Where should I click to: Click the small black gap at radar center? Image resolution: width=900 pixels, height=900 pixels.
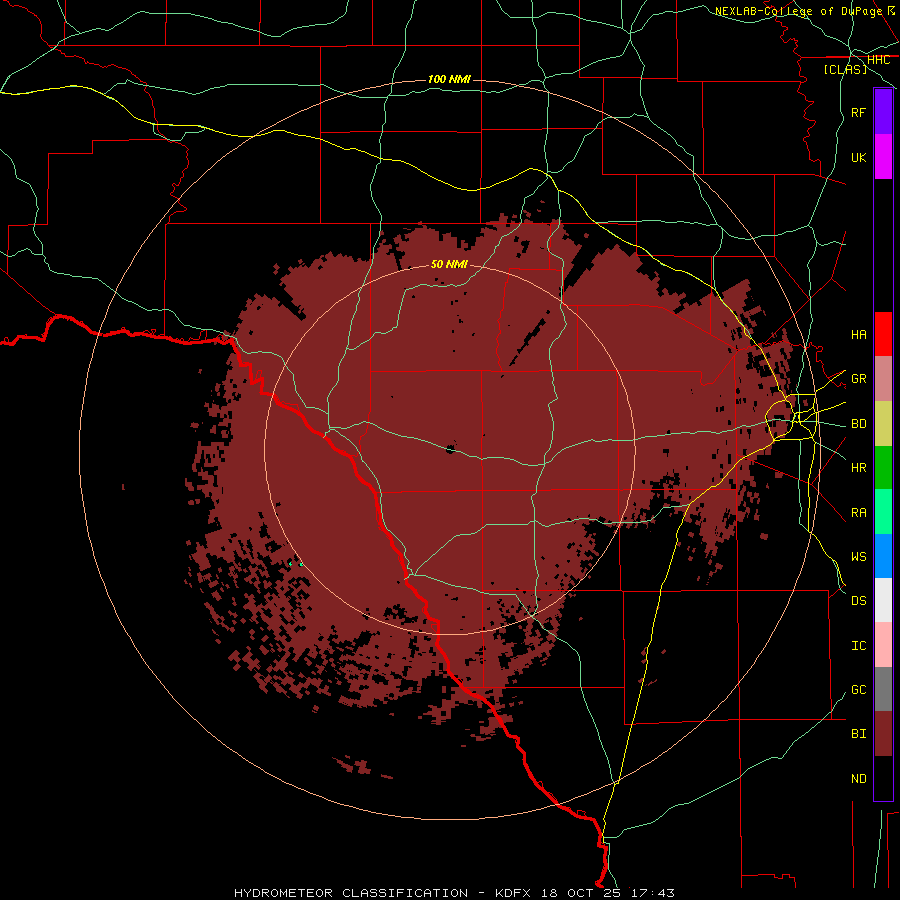pos(451,449)
